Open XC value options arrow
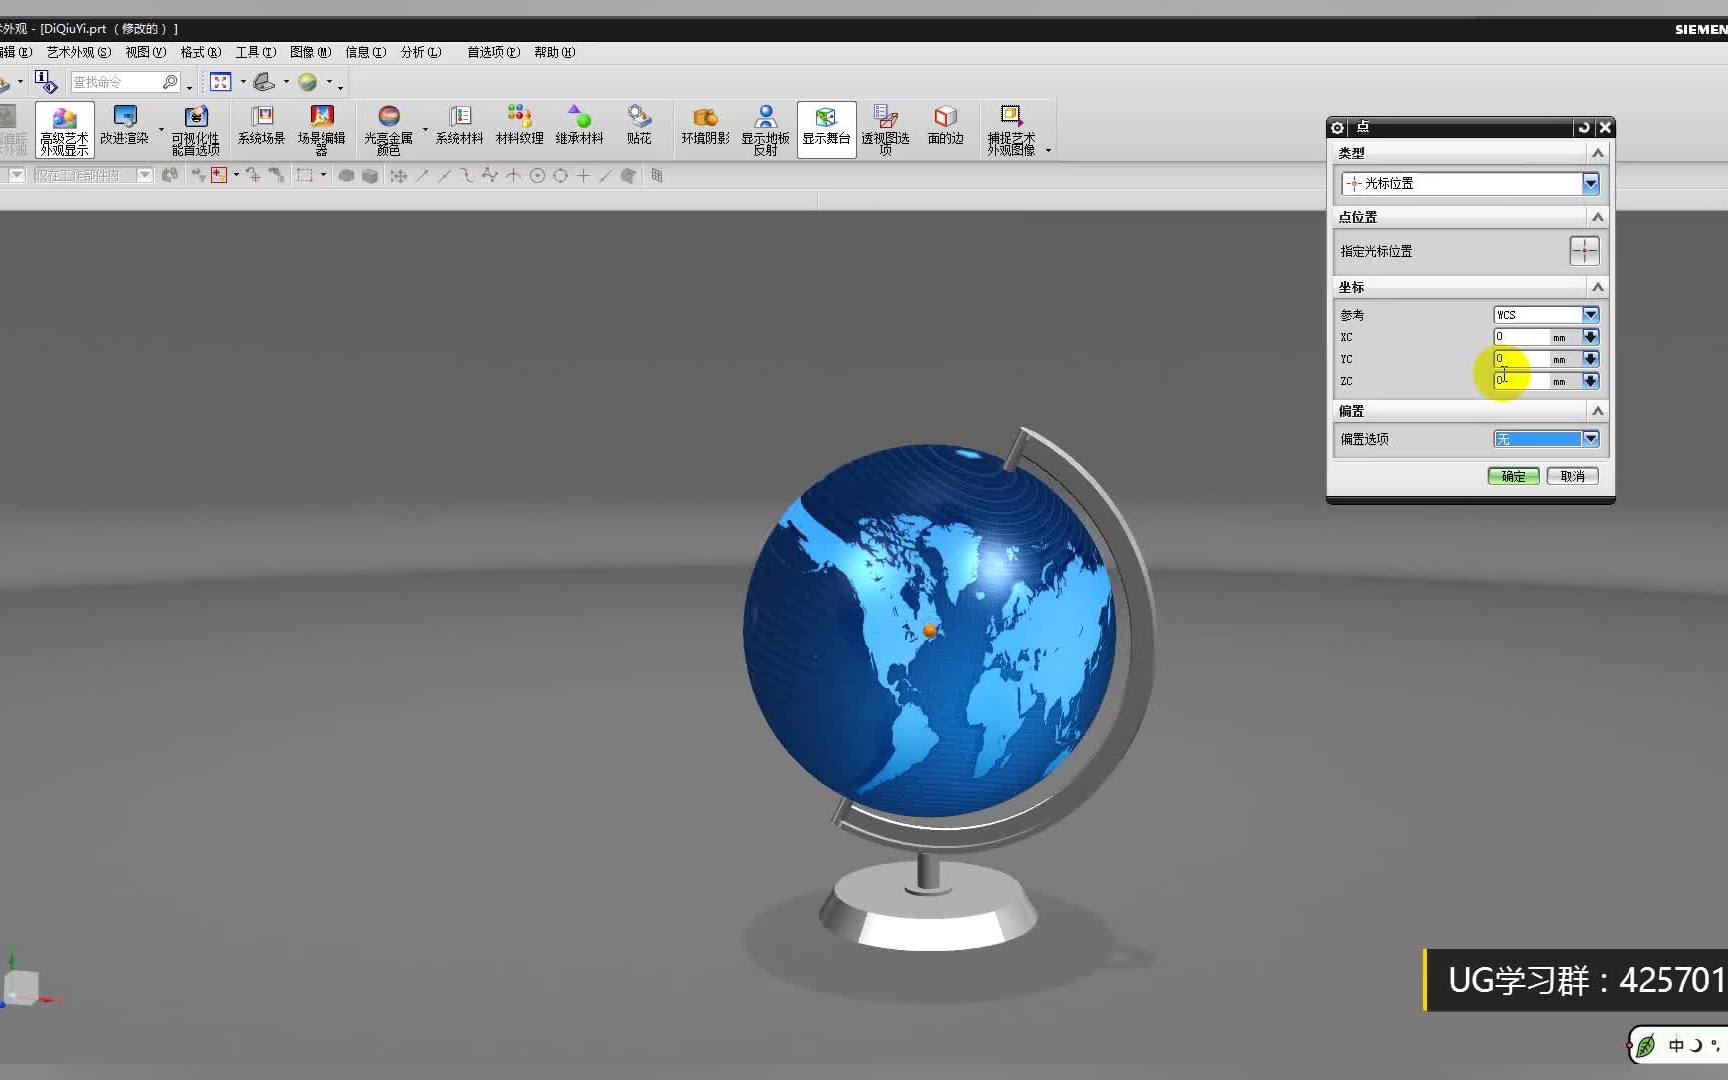 (x=1591, y=337)
